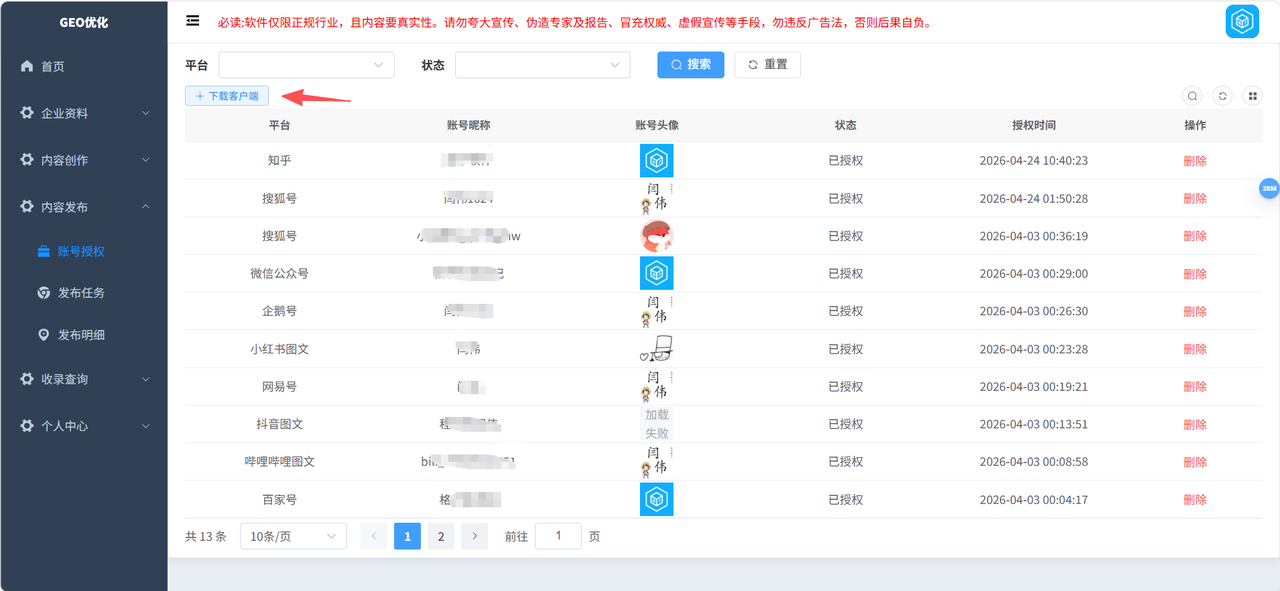The image size is (1280, 591).
Task: Click the next page arrow
Action: pos(475,536)
